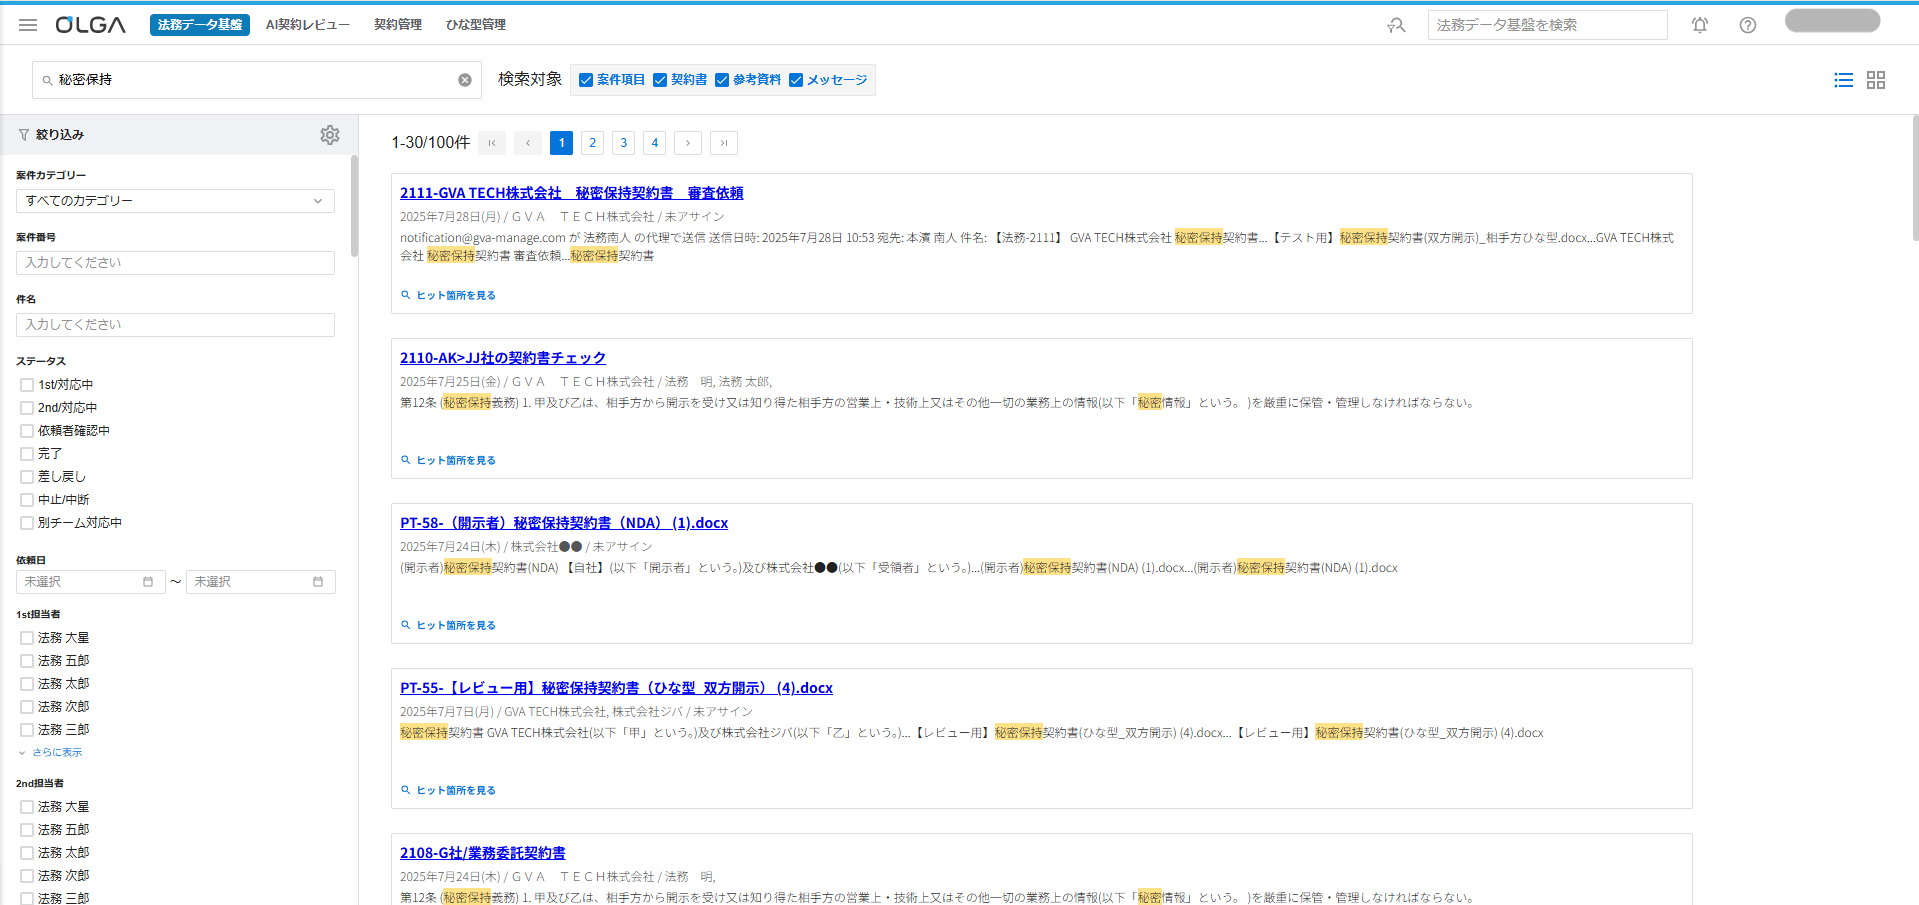
Task: Go to next page arrow icon
Action: click(688, 143)
